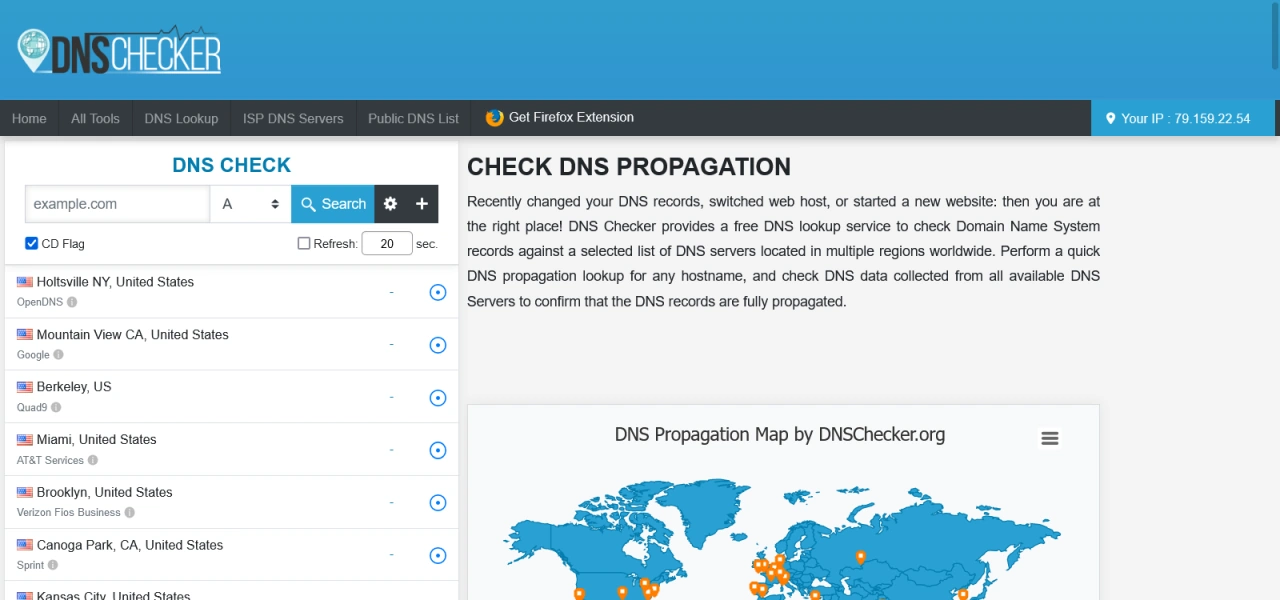
Task: Click the DNS Checker logo
Action: (x=119, y=50)
